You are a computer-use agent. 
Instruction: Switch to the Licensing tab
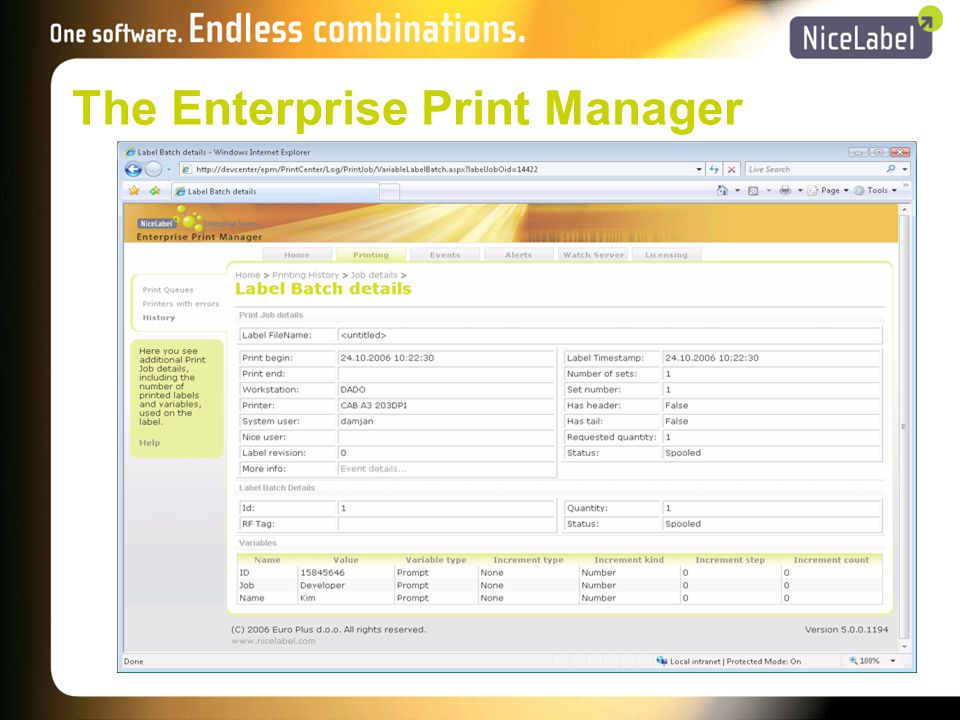click(666, 255)
